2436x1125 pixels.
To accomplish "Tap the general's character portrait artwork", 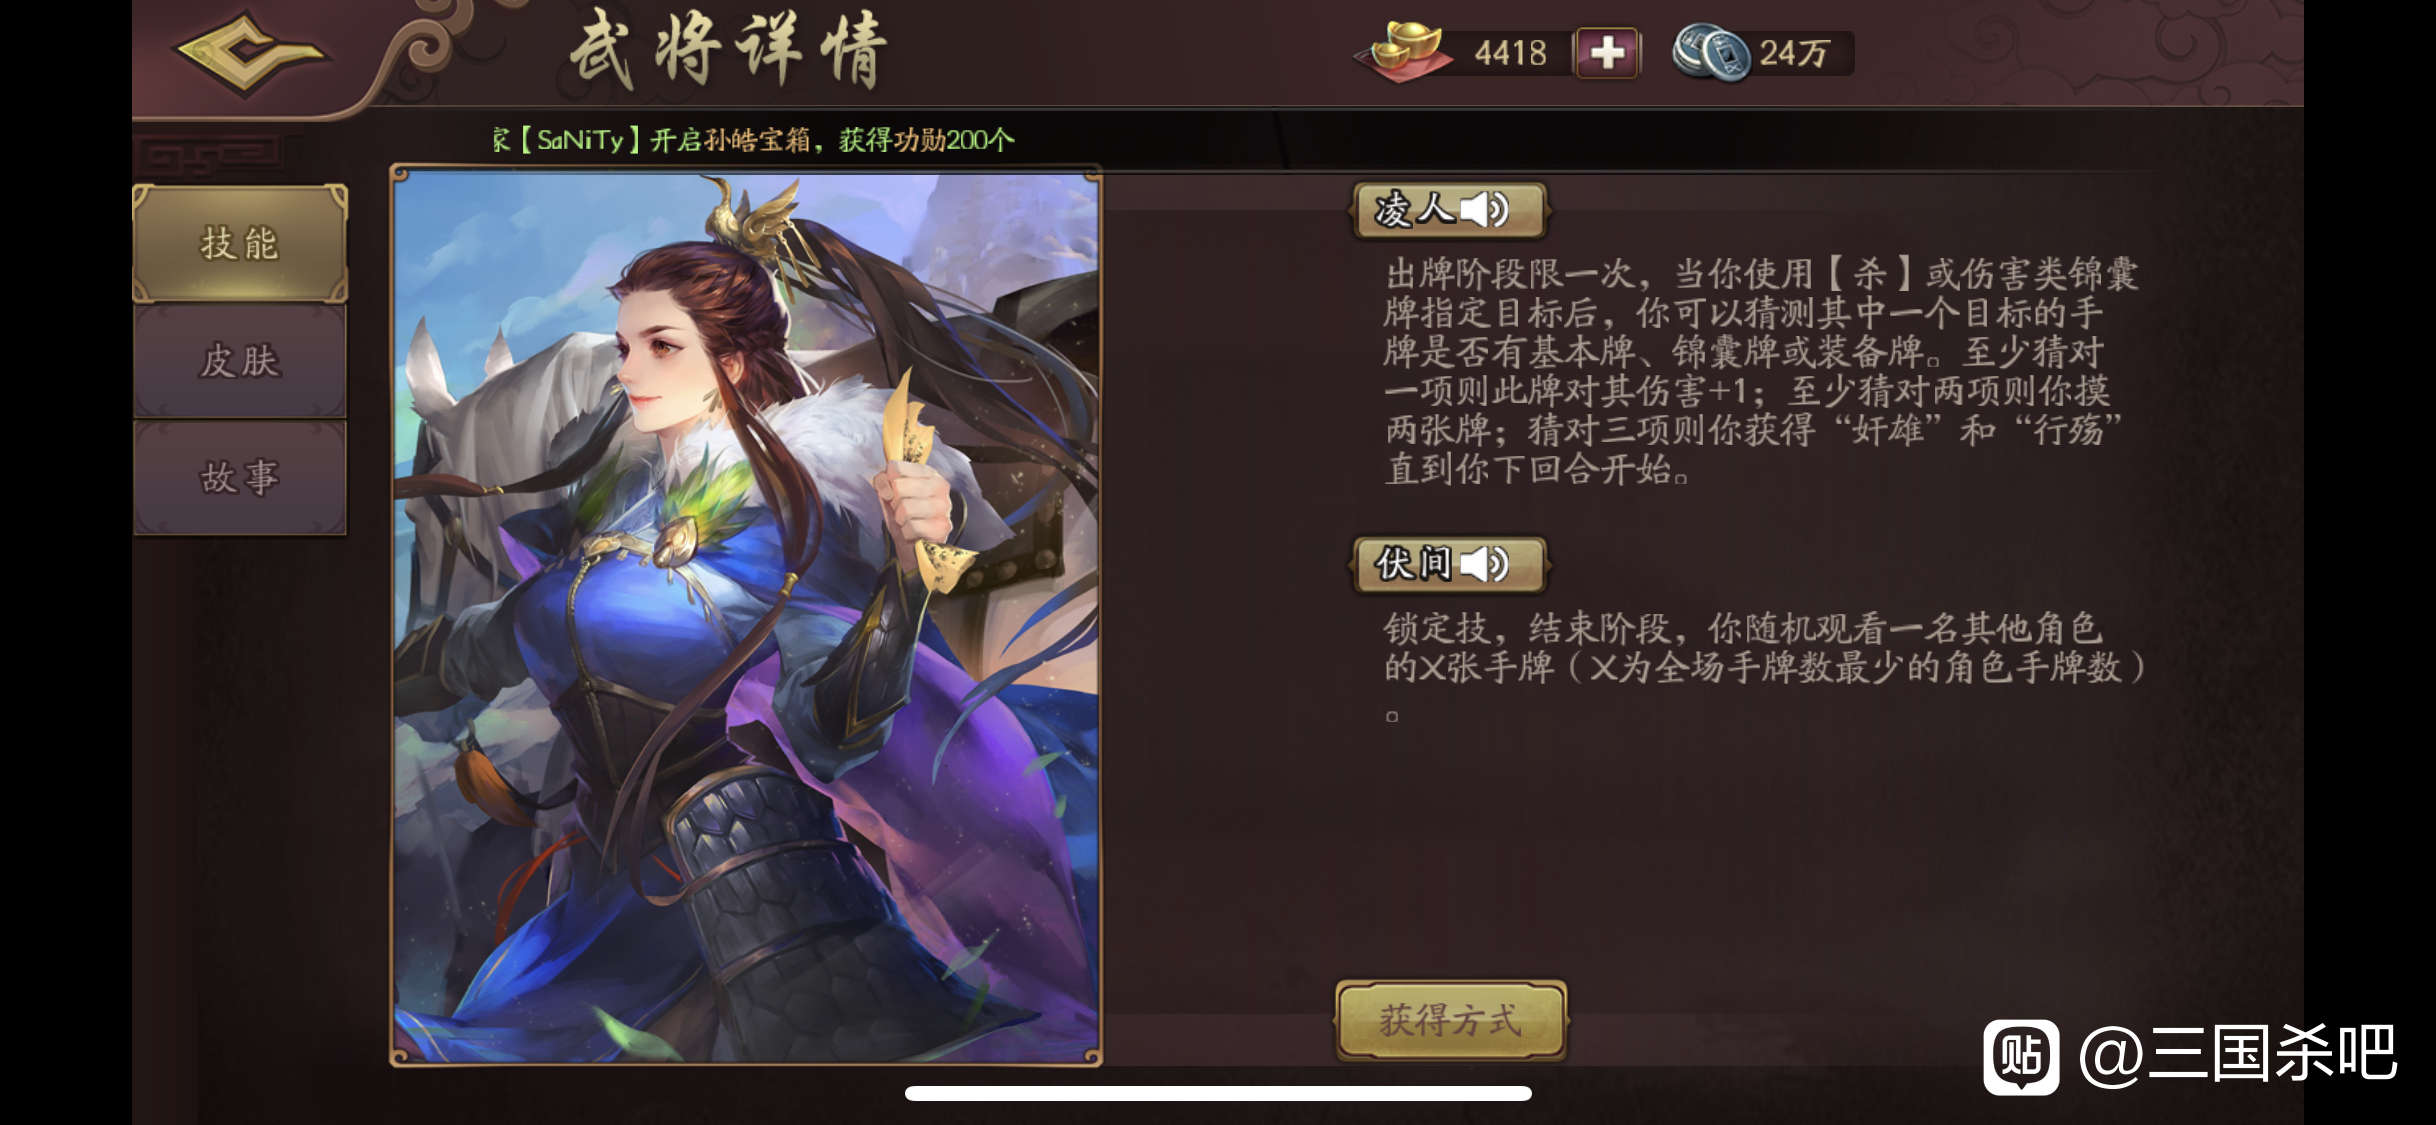I will [x=746, y=617].
